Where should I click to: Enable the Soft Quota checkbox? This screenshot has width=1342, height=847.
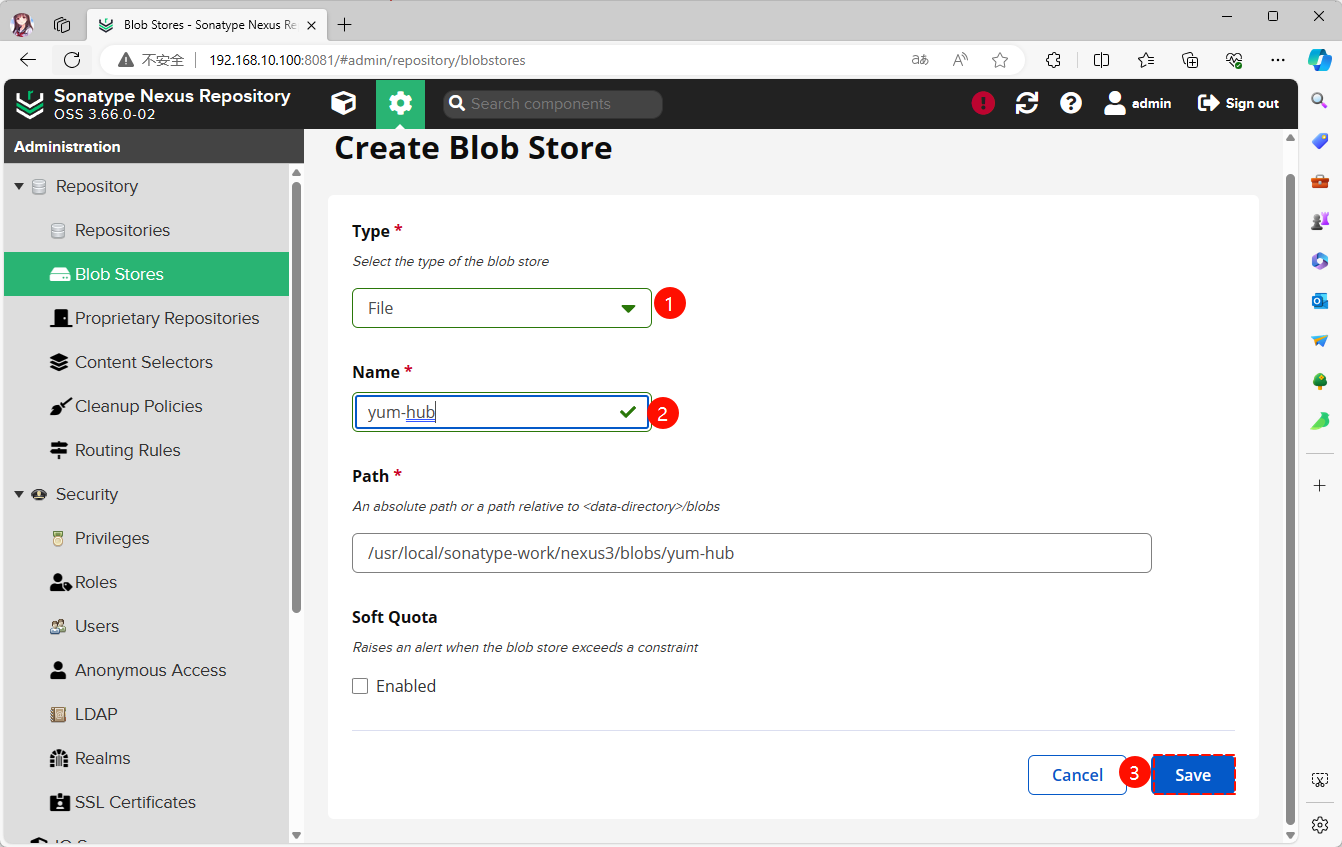coord(360,686)
